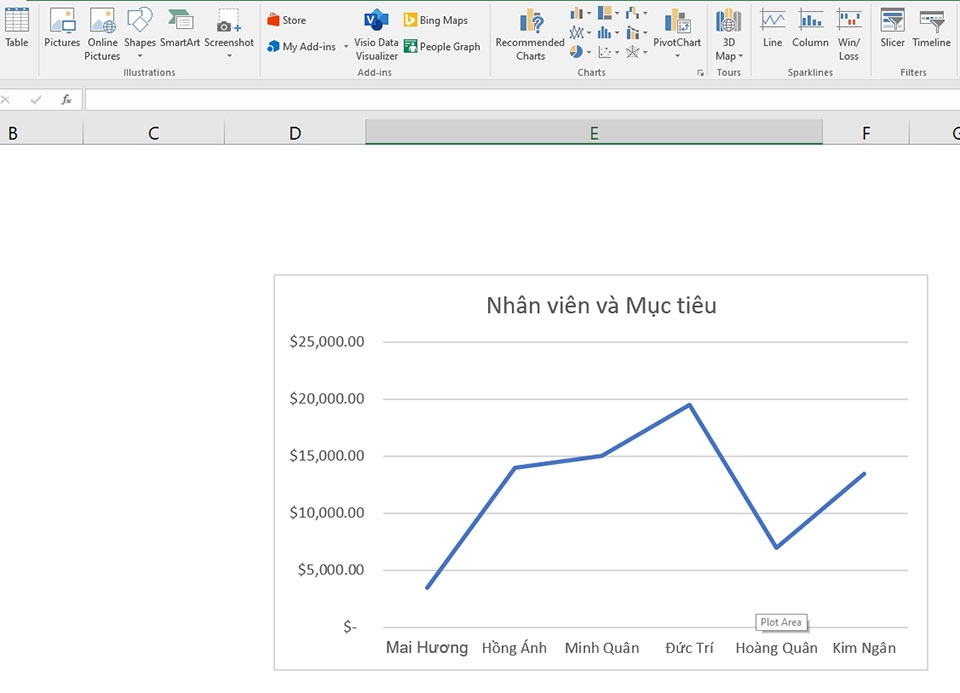960x693 pixels.
Task: Click the '$15,000.00' axis label
Action: [327, 455]
